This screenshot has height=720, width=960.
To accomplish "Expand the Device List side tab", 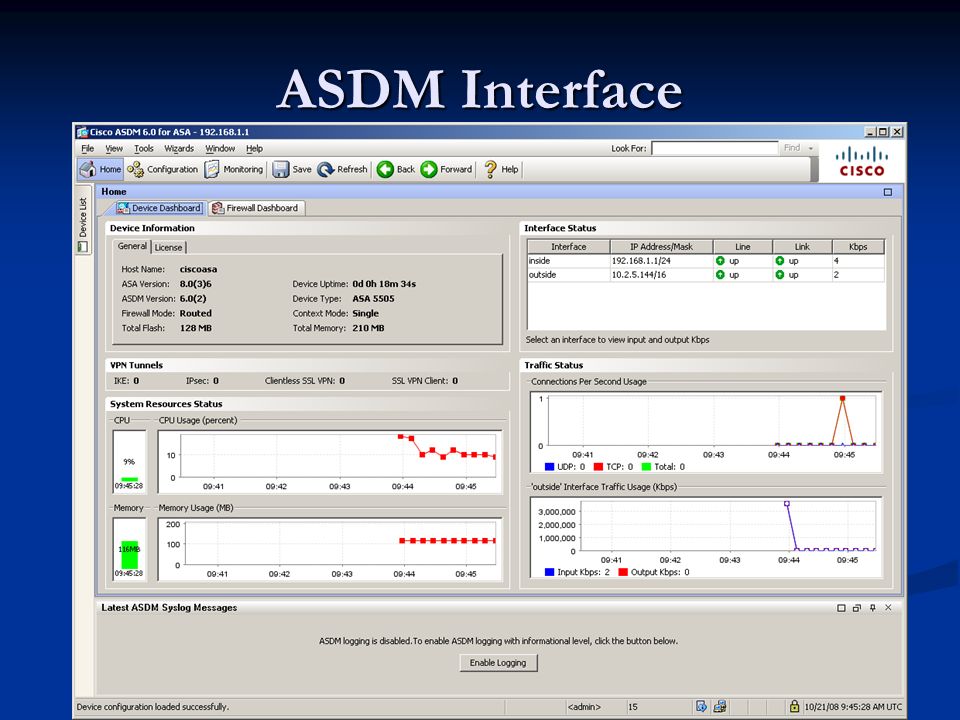I will pyautogui.click(x=83, y=218).
